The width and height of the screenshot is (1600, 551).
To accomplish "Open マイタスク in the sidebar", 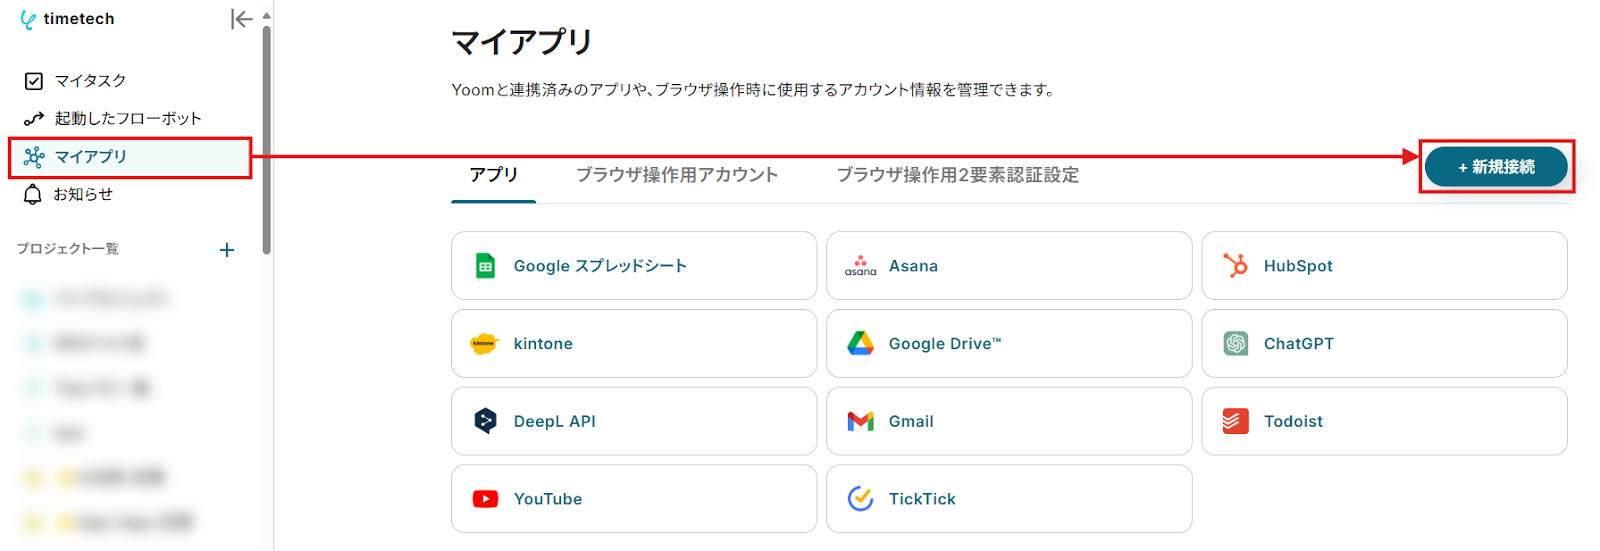I will 90,81.
